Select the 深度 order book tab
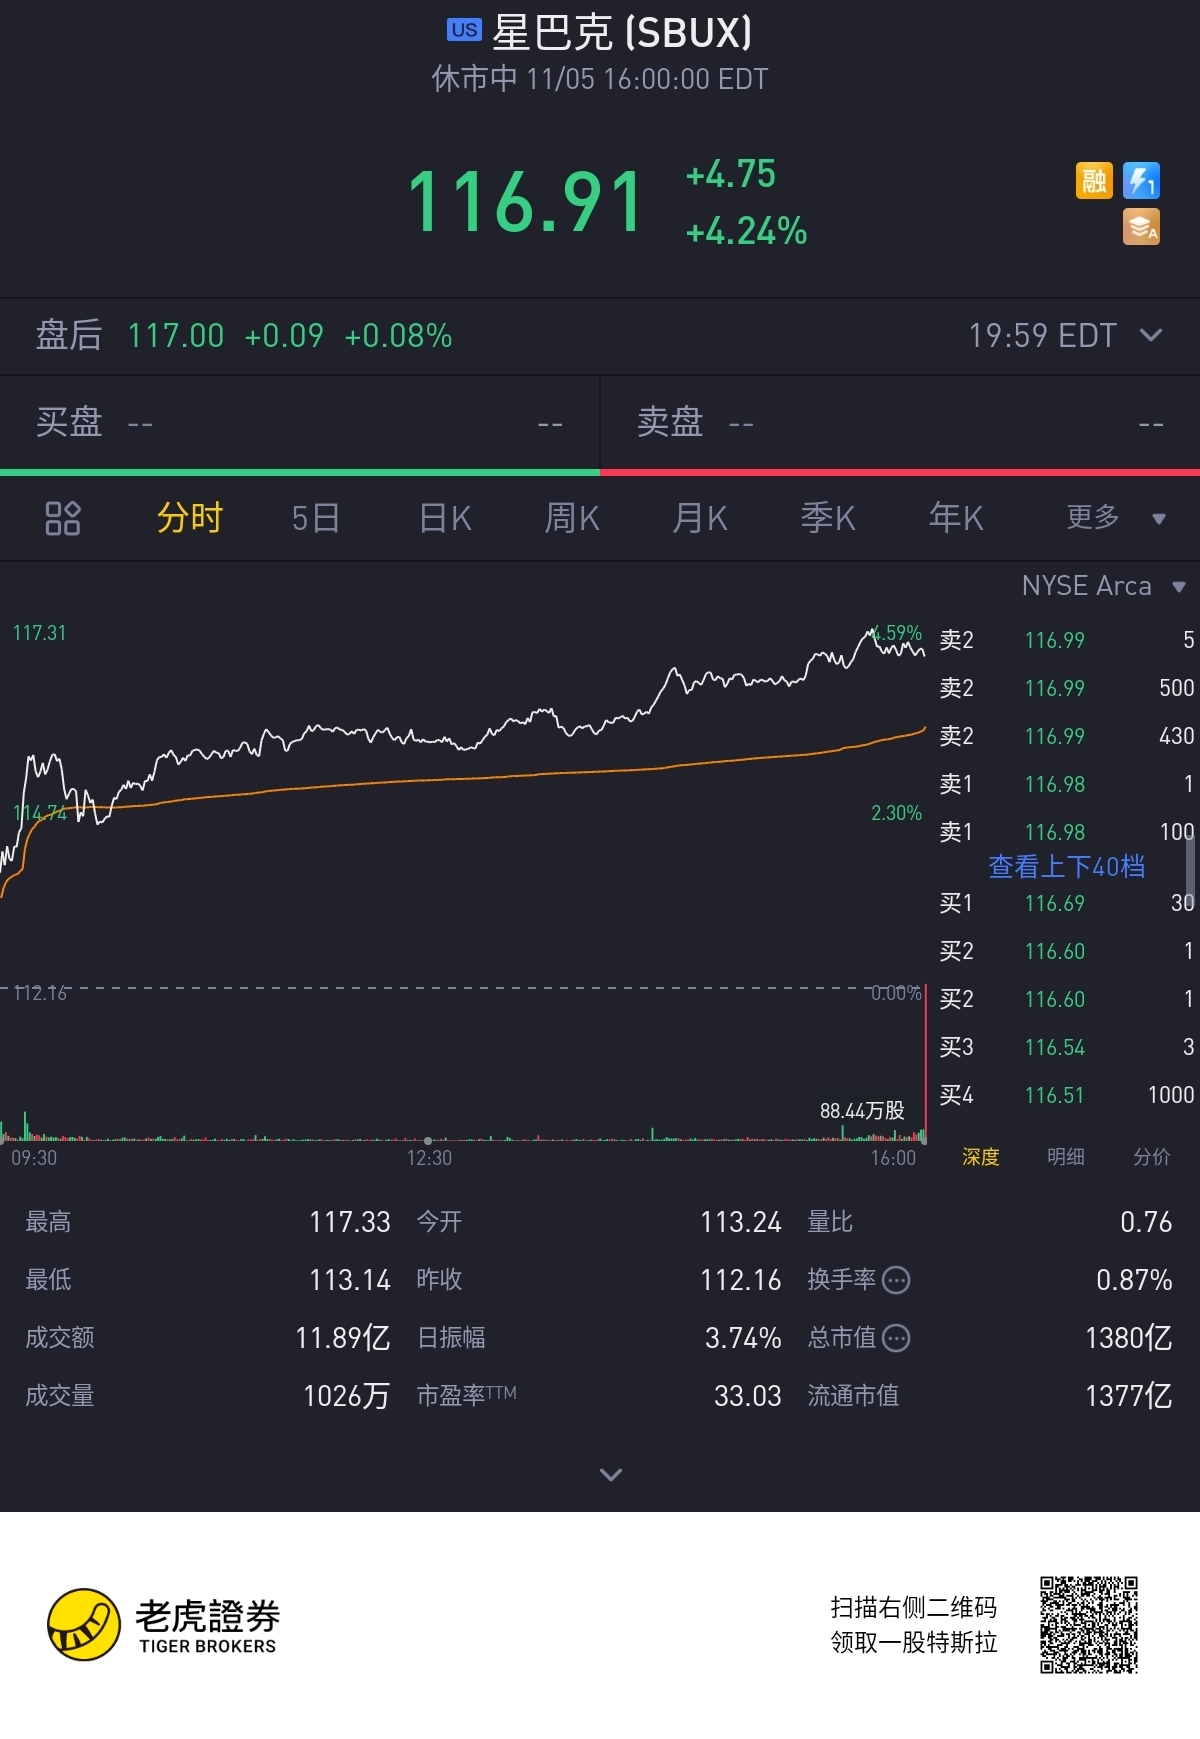The width and height of the screenshot is (1200, 1739). point(981,1157)
